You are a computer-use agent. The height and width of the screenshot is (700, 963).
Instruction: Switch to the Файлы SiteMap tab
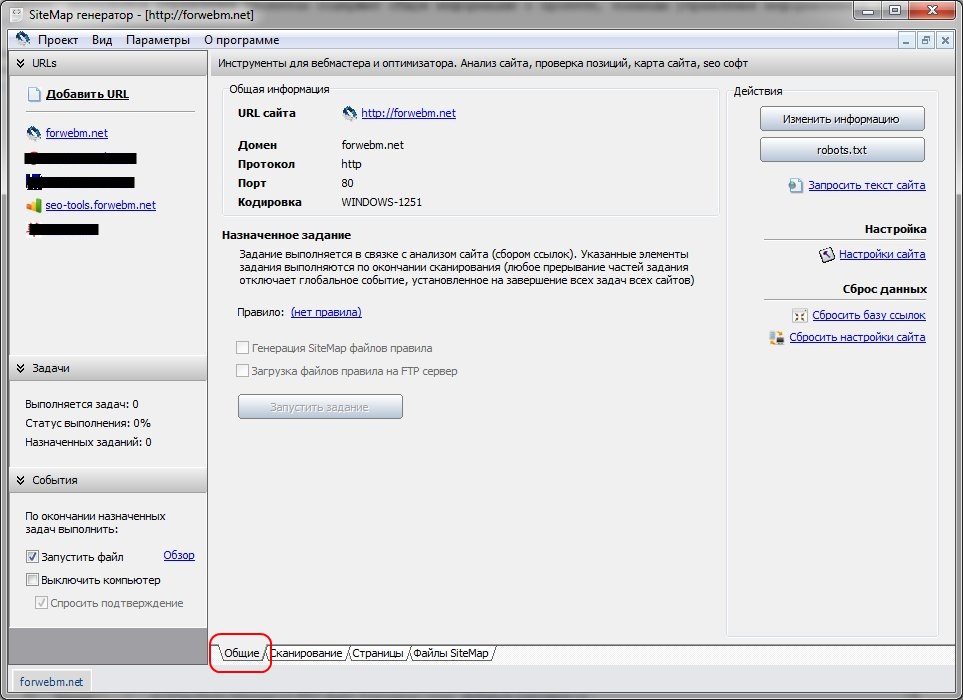click(450, 653)
